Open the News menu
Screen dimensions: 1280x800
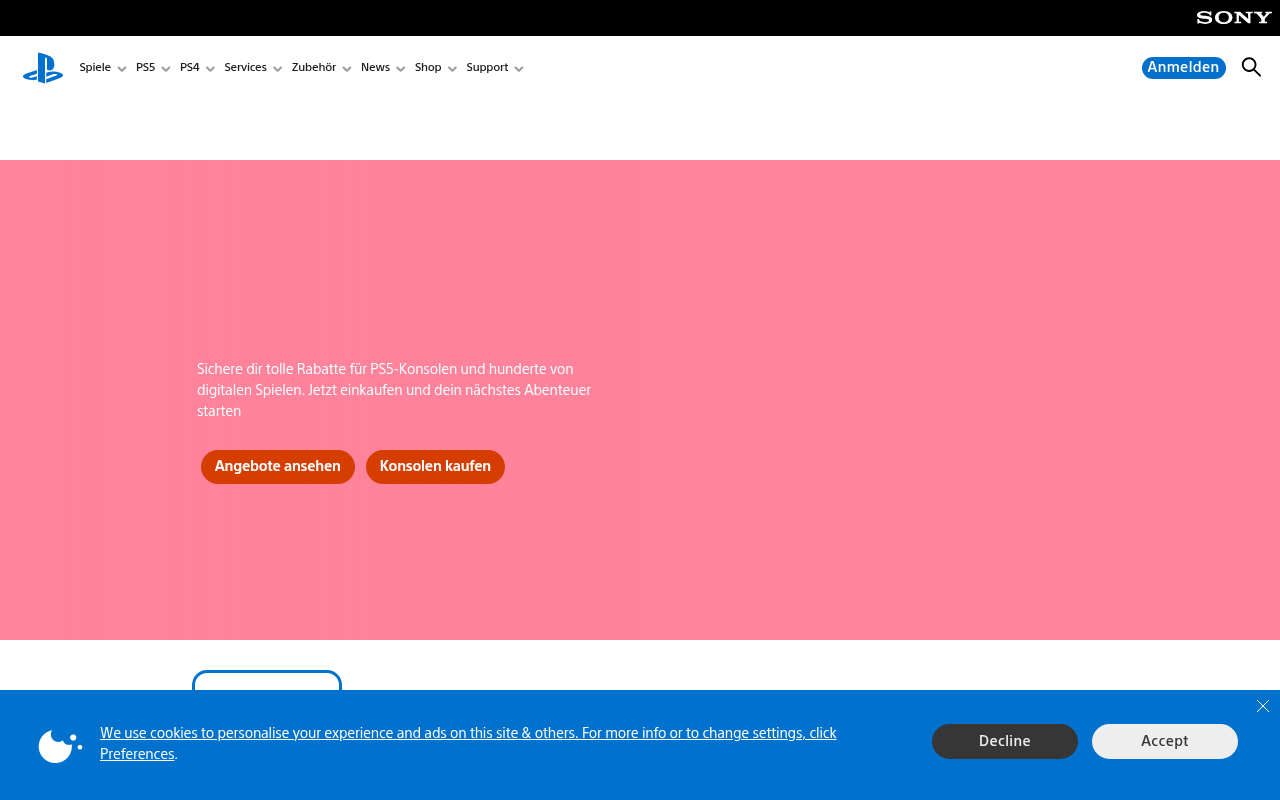pyautogui.click(x=384, y=68)
